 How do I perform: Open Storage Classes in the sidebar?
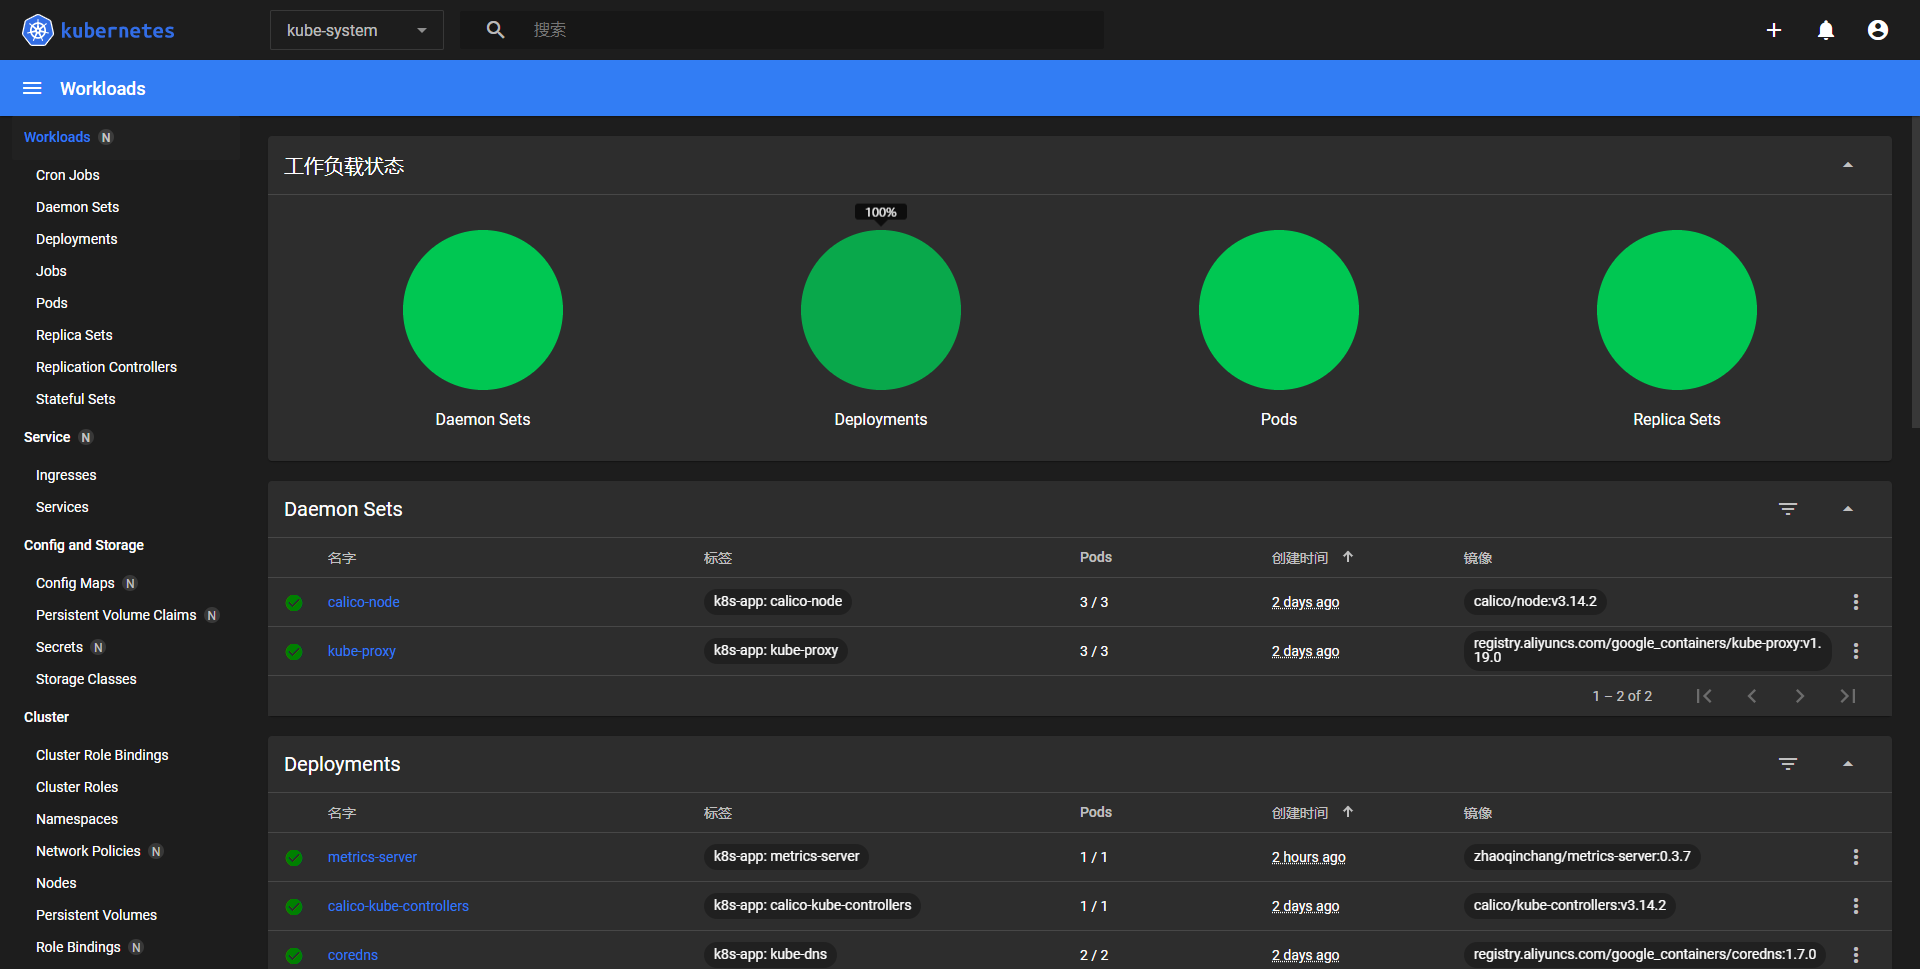86,679
